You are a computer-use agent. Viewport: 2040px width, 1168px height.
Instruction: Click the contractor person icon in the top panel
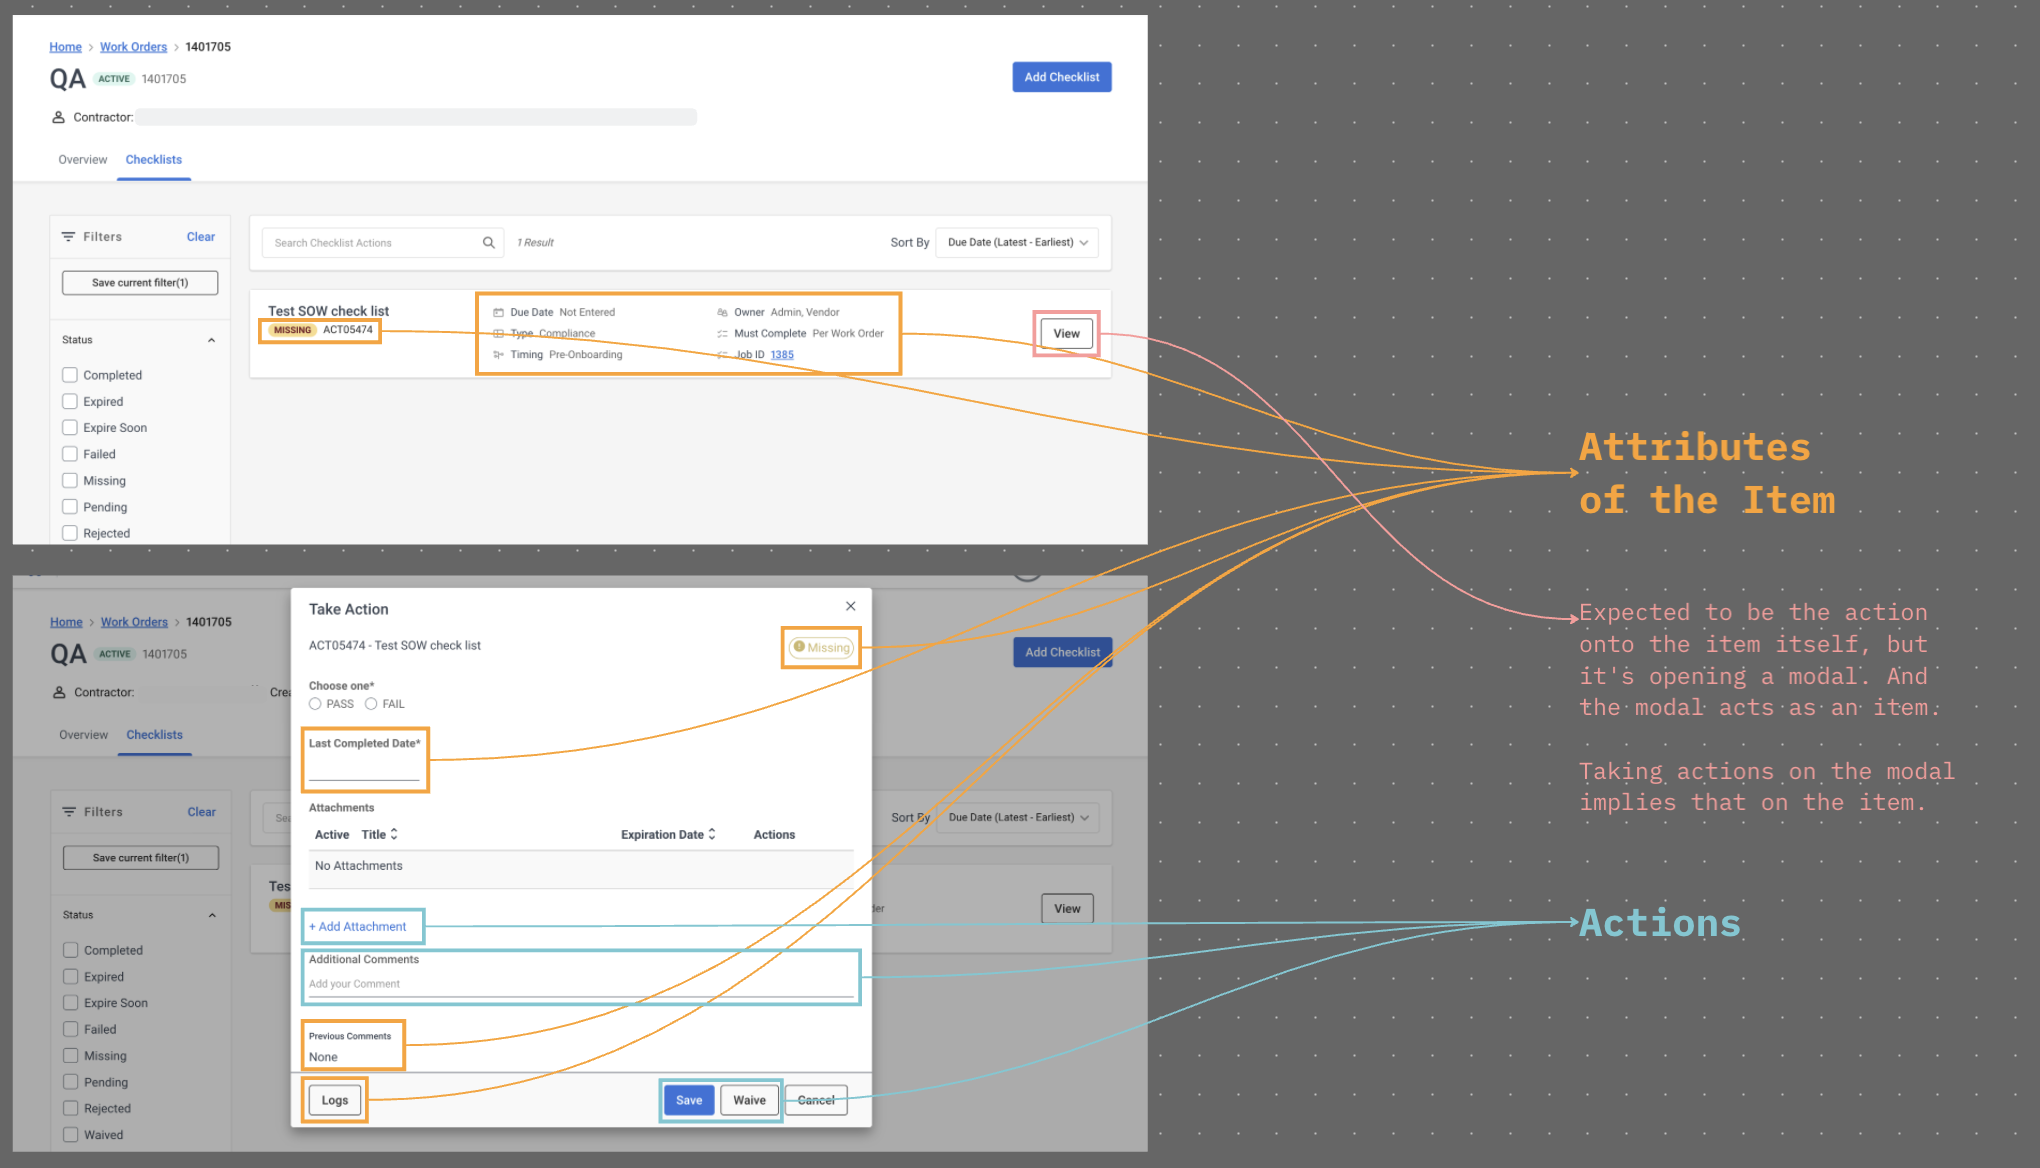[x=58, y=117]
